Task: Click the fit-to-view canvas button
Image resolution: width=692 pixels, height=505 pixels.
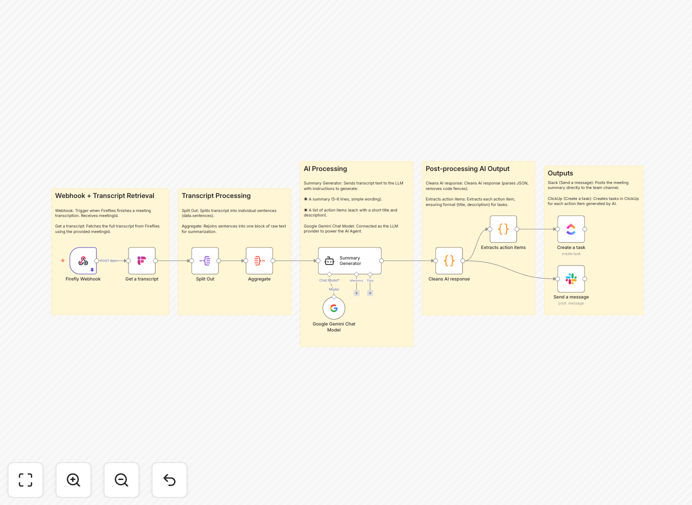Action: (26, 480)
